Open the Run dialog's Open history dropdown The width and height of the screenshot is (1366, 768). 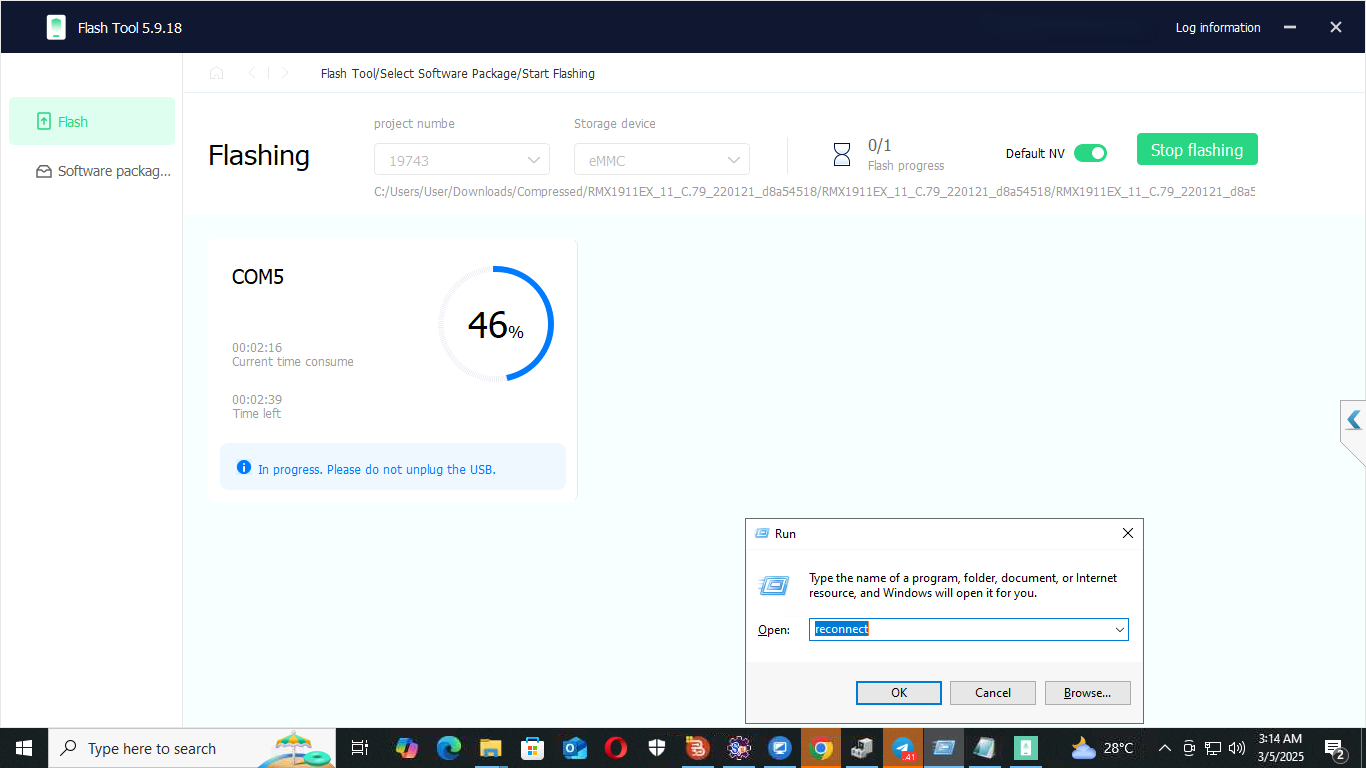pyautogui.click(x=1120, y=629)
